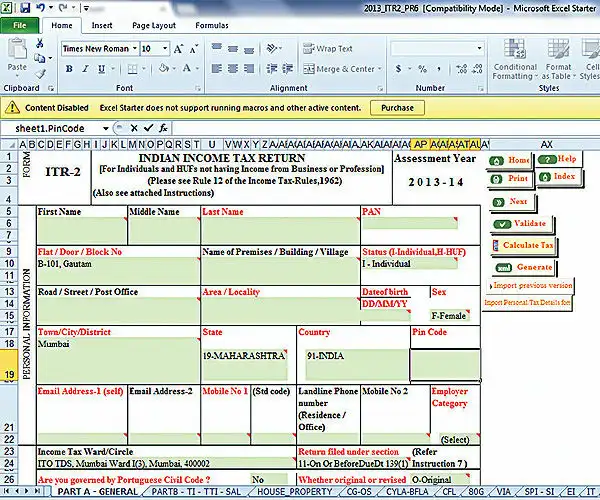Click Comma Style icon
The width and height of the screenshot is (600, 500).
439,69
